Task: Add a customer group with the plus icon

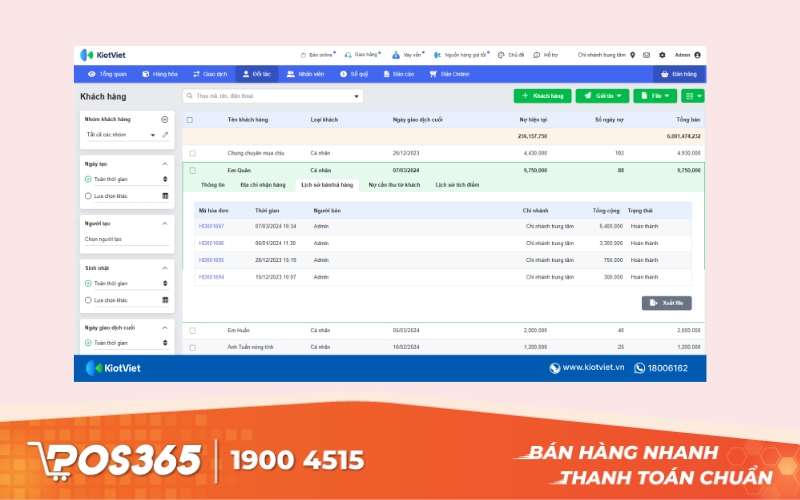Action: pos(164,119)
